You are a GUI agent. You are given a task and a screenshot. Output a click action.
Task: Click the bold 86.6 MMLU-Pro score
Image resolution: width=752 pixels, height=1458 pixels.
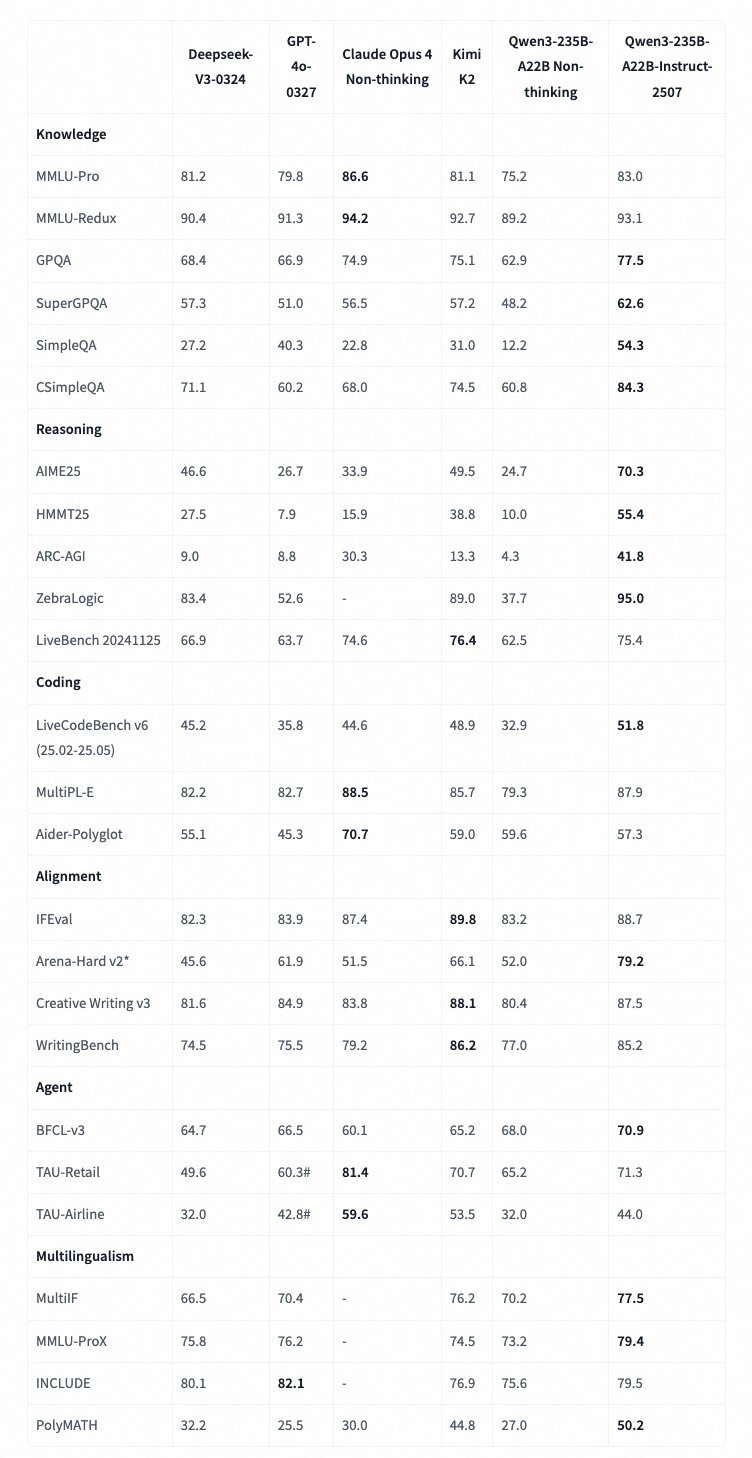pyautogui.click(x=355, y=176)
